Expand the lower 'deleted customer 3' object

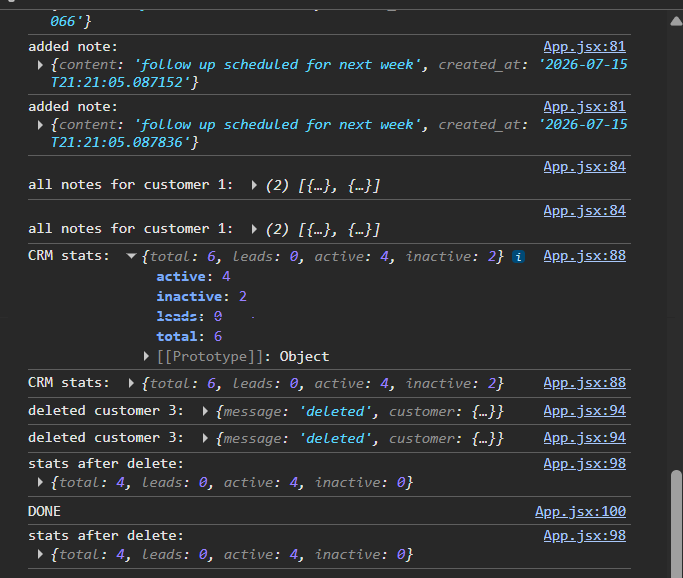205,438
